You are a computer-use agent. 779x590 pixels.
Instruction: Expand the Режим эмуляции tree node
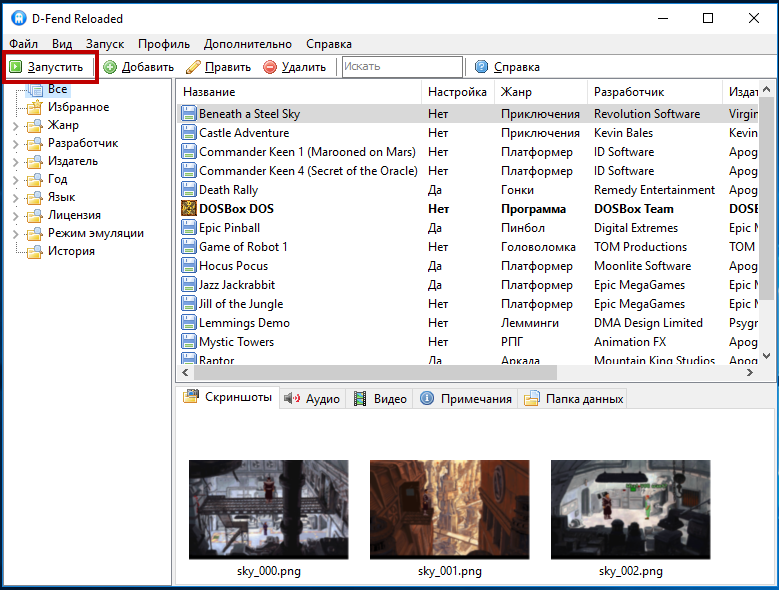click(15, 234)
